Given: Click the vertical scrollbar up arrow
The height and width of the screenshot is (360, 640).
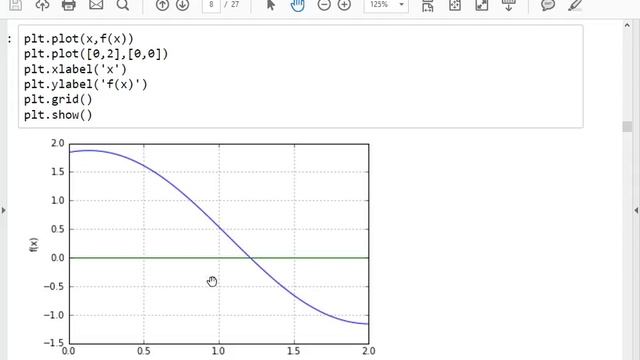Looking at the screenshot, I should click(627, 25).
